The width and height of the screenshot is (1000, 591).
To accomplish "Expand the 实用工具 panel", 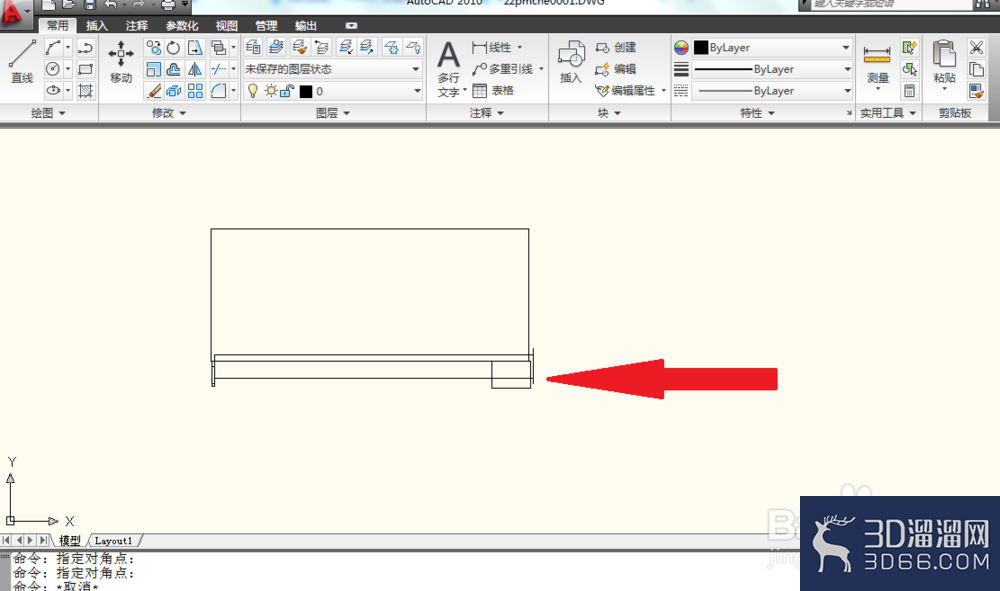I will click(888, 113).
